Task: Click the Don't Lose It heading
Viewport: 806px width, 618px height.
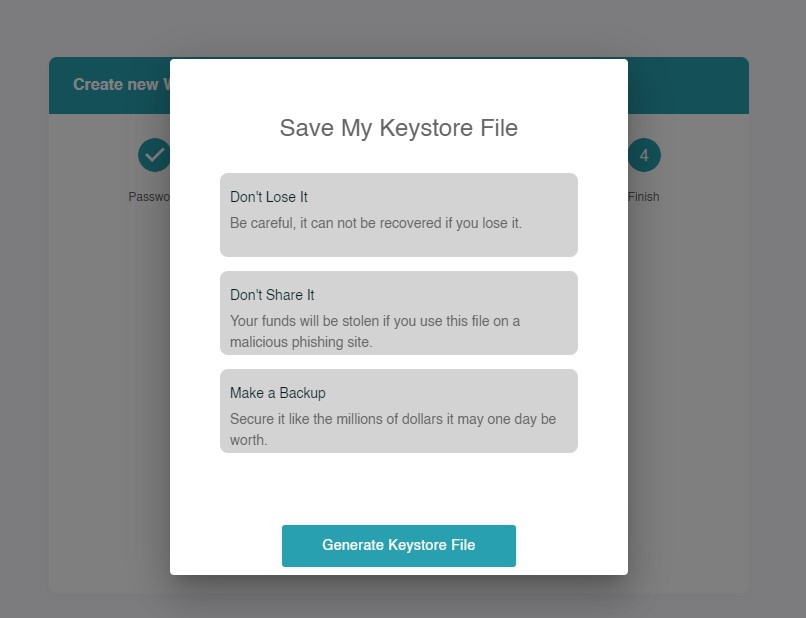Action: (269, 197)
